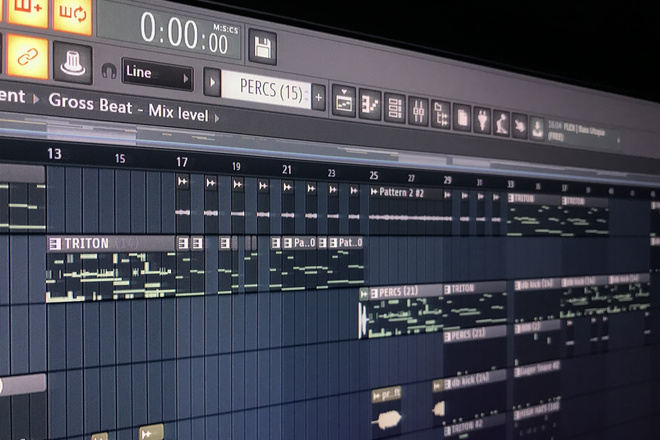Select the Pat..0 pattern clip
This screenshot has height=440, width=660.
pos(346,261)
